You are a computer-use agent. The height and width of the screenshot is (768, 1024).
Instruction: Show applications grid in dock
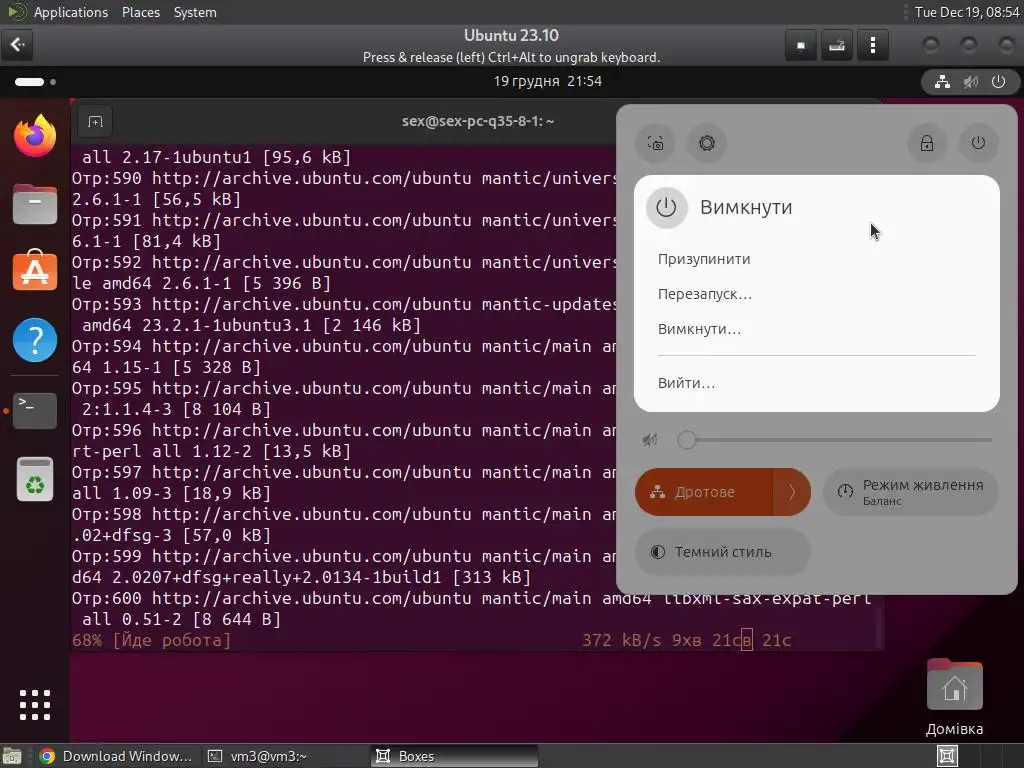35,705
